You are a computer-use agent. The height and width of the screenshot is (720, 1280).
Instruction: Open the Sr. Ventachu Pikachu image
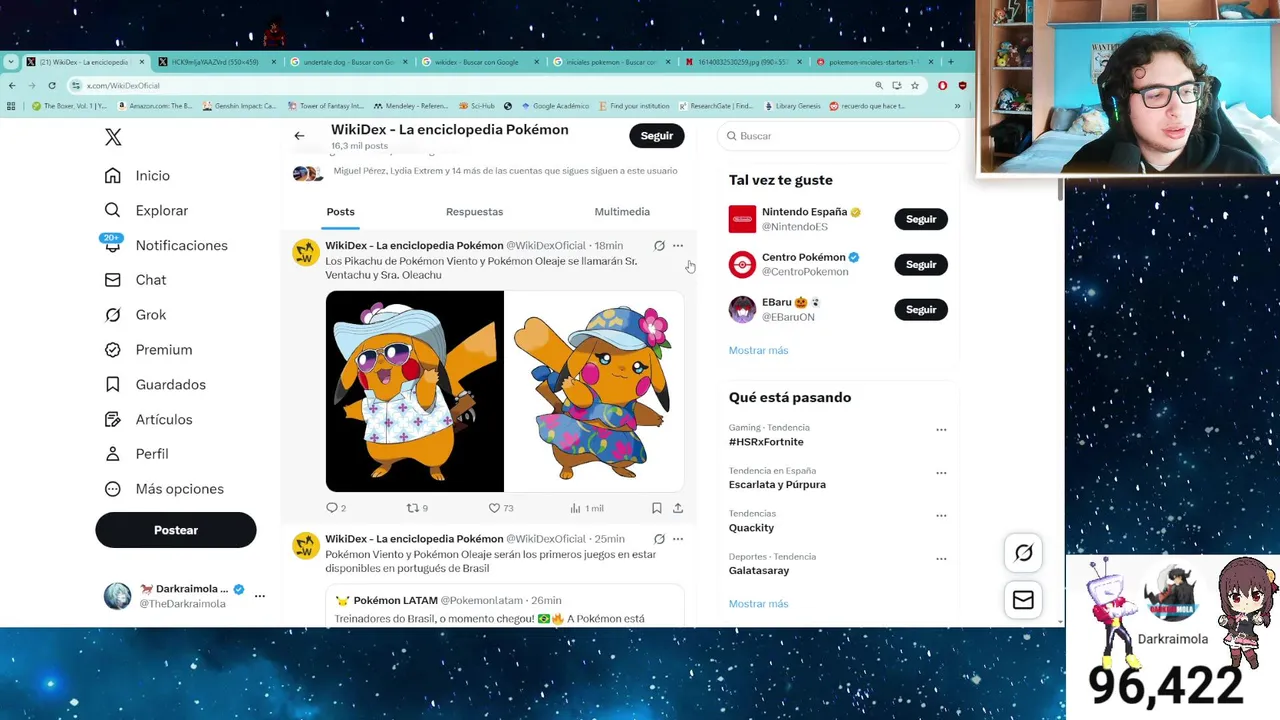coord(415,391)
